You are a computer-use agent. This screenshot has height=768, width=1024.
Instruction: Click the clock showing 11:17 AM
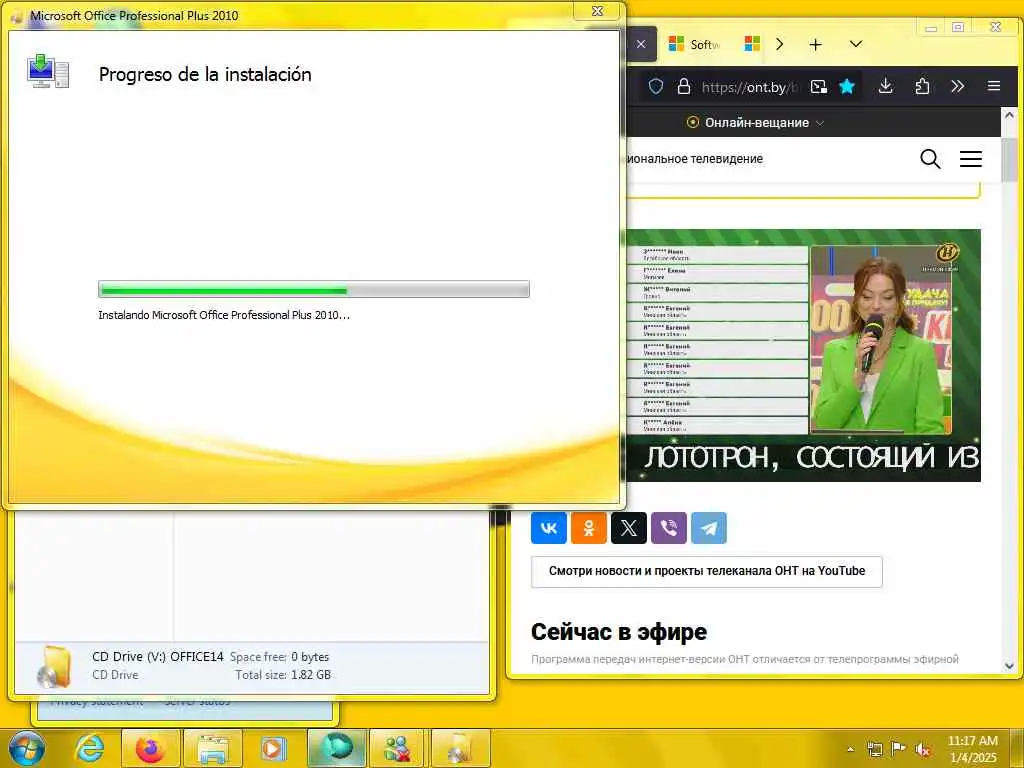[x=972, y=741]
